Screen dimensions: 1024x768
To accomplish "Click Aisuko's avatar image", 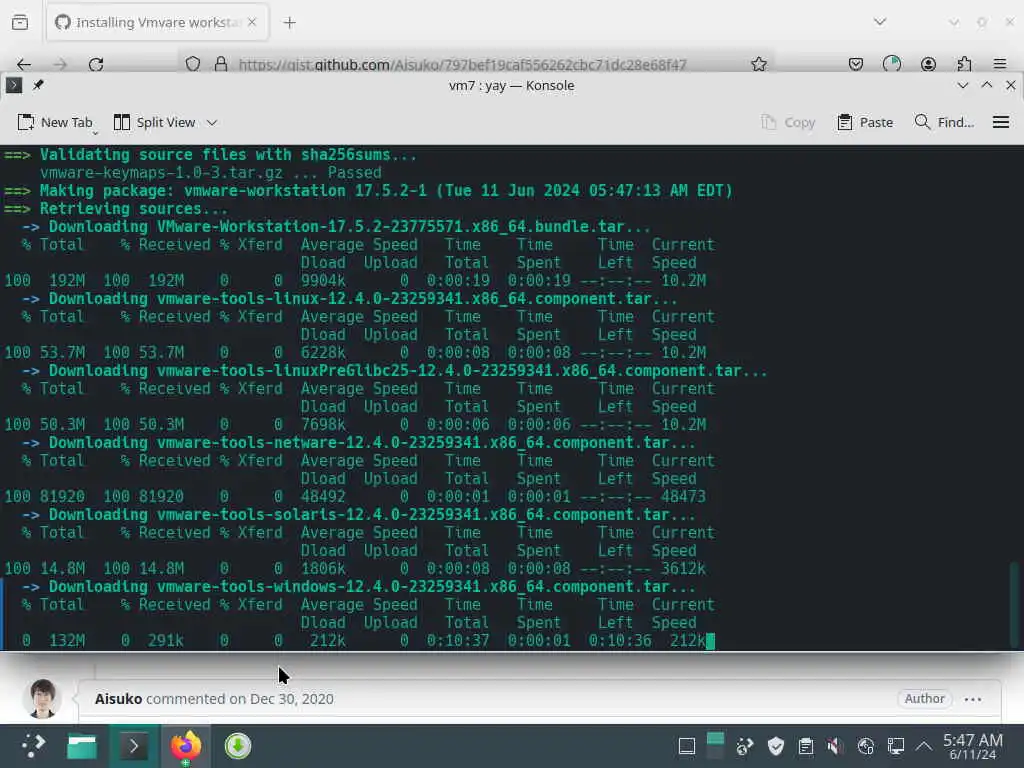I will pyautogui.click(x=42, y=699).
